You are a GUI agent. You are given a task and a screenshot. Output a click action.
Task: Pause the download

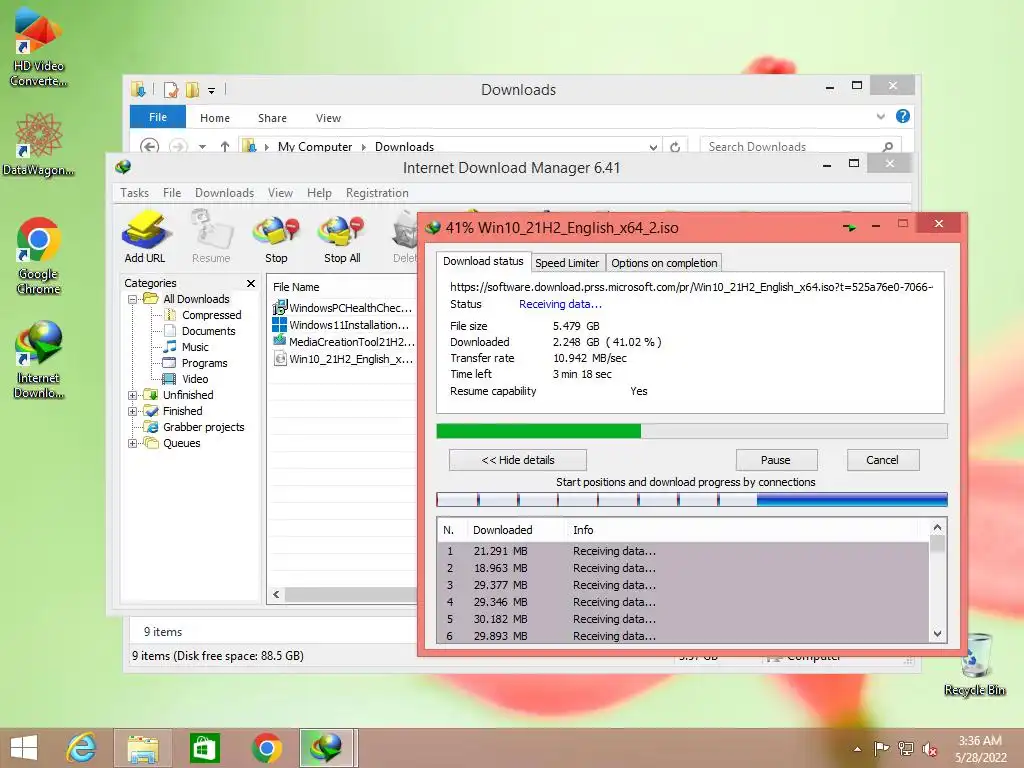[x=776, y=460]
